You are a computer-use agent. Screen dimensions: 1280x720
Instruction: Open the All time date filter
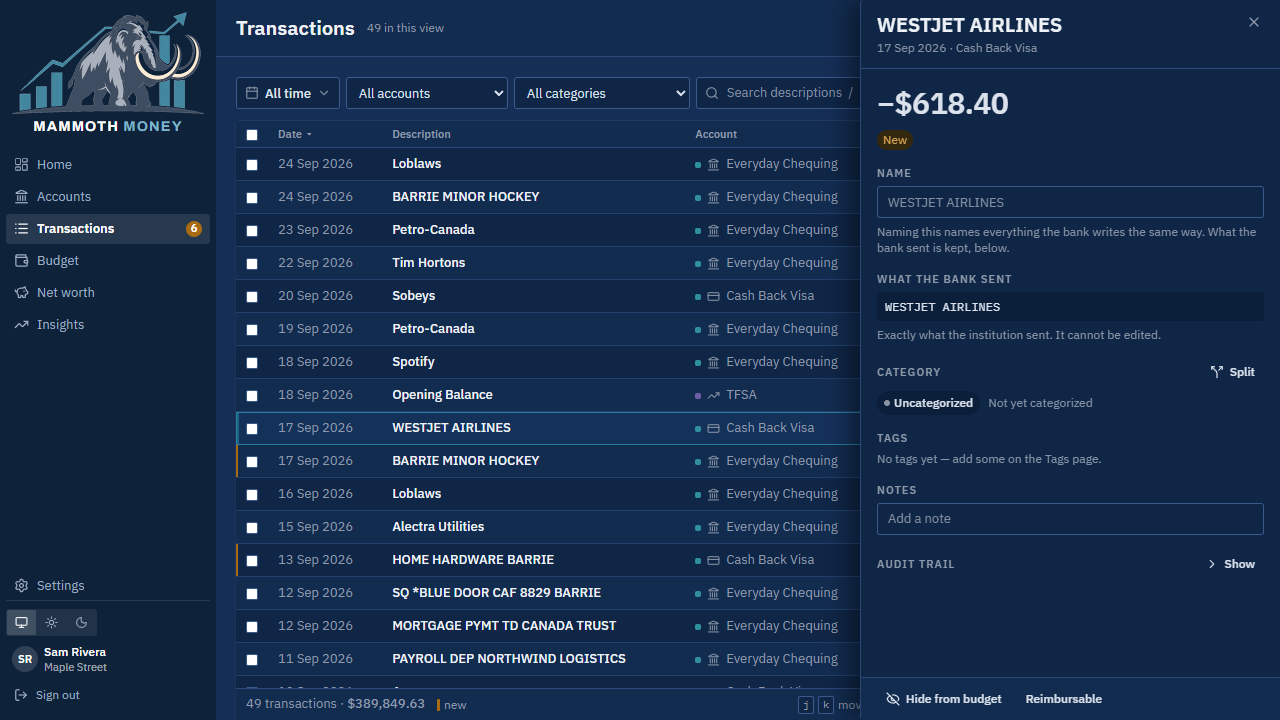click(288, 93)
